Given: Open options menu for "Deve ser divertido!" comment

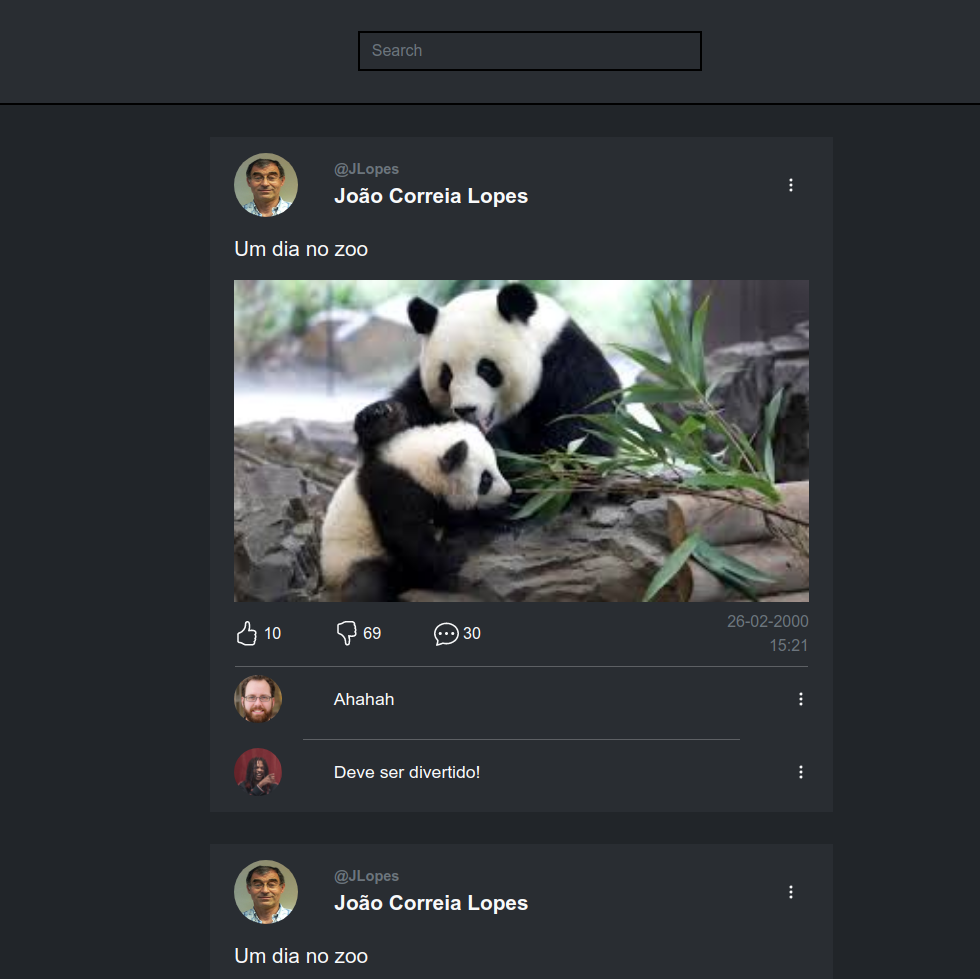Looking at the screenshot, I should 800,772.
